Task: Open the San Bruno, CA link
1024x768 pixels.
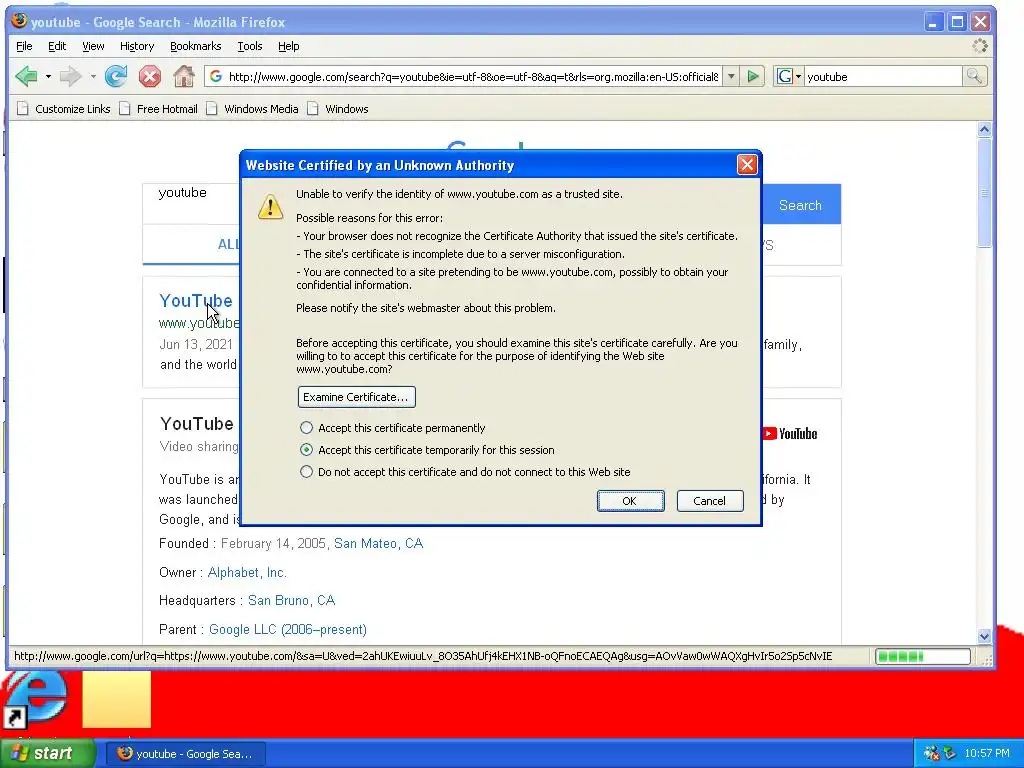Action: (x=291, y=601)
